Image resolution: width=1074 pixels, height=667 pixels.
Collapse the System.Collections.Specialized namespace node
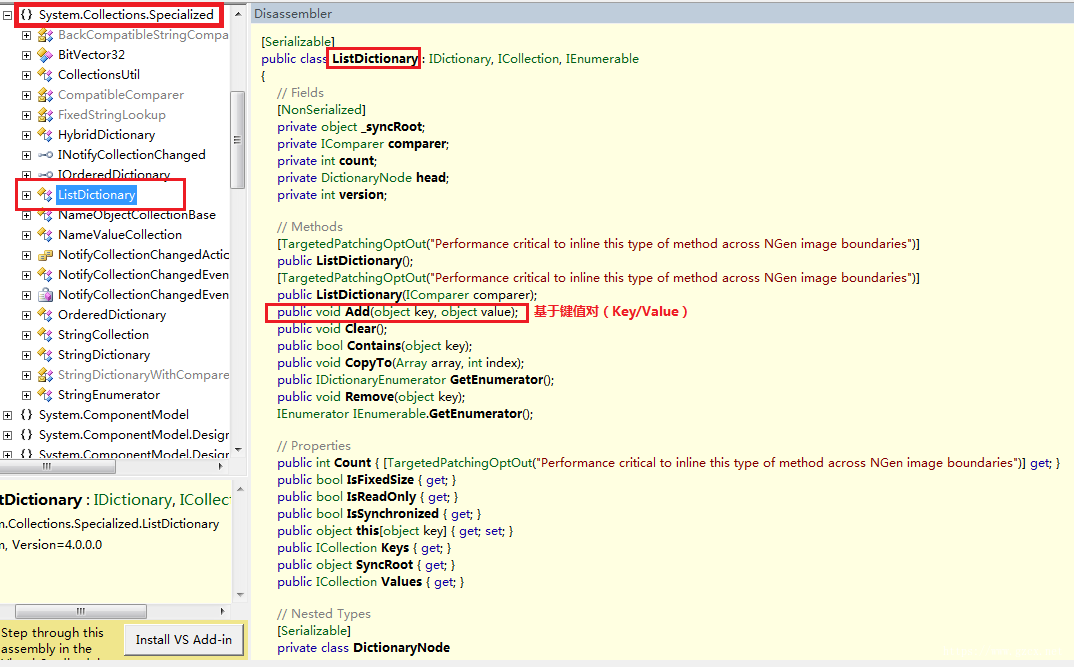[7, 15]
